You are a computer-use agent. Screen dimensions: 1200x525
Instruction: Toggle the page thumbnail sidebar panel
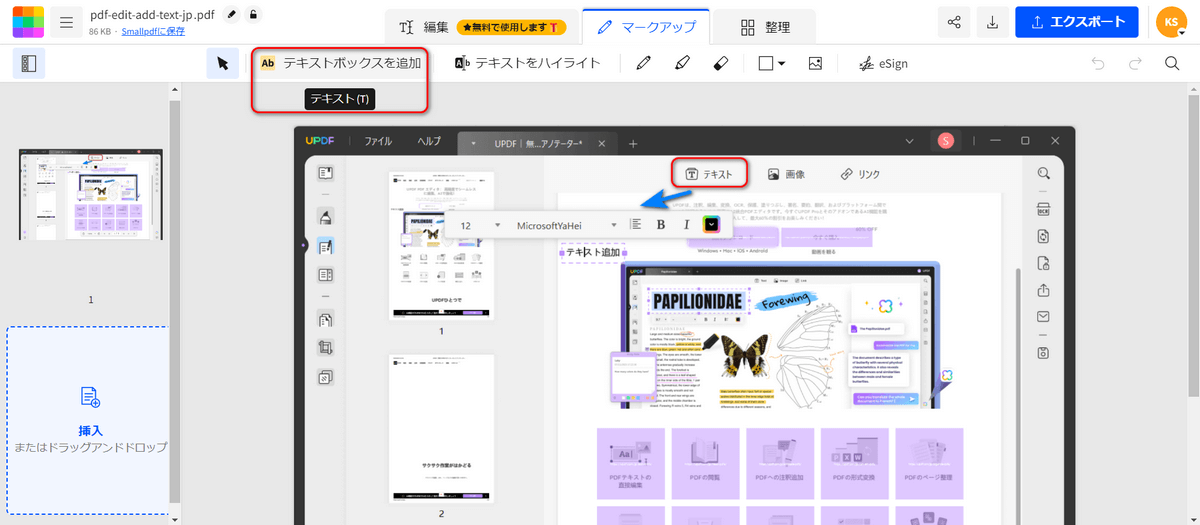click(x=29, y=63)
